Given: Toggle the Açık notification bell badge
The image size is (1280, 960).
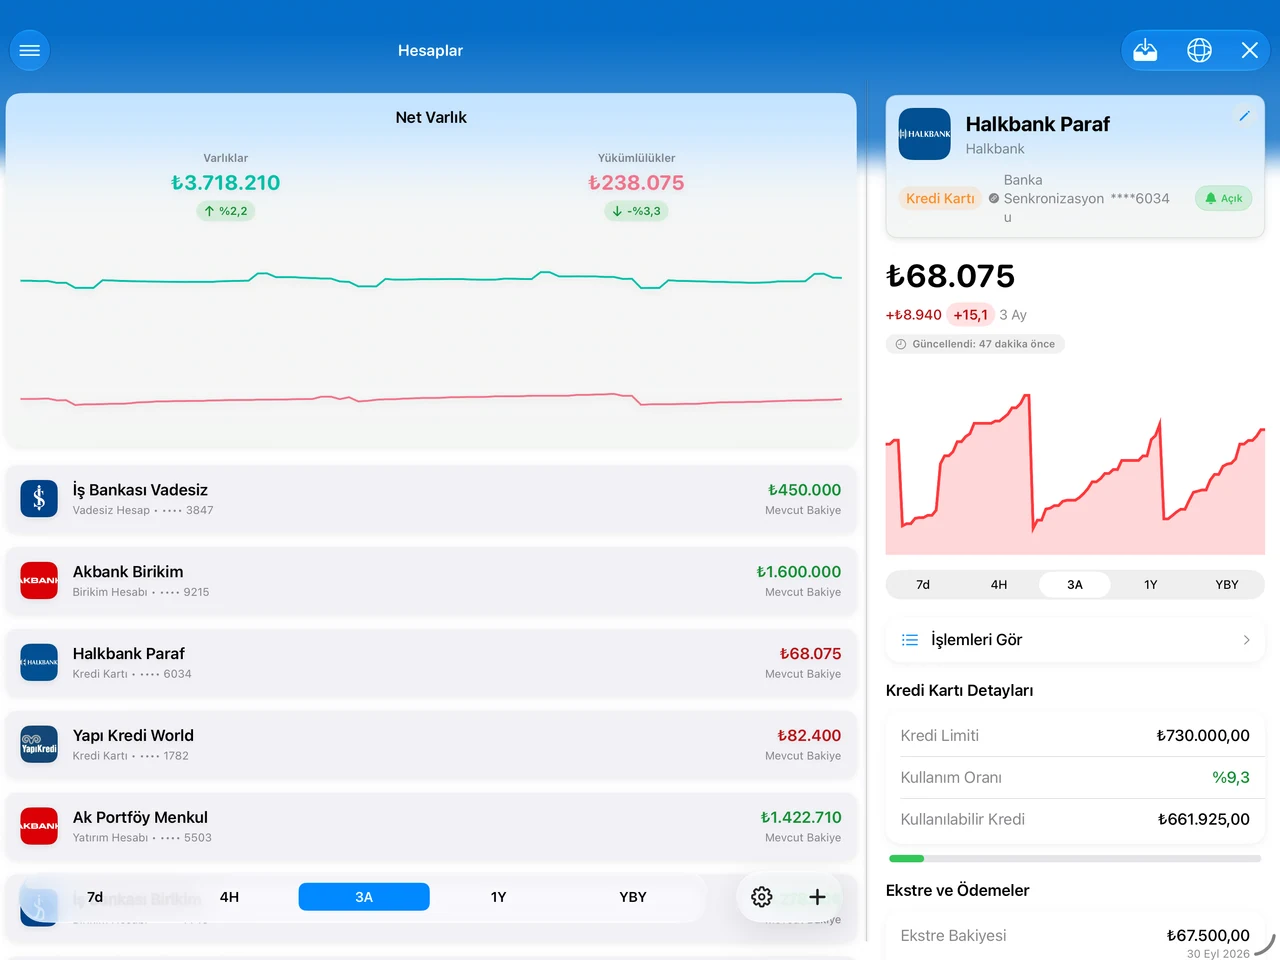Looking at the screenshot, I should click(1224, 198).
